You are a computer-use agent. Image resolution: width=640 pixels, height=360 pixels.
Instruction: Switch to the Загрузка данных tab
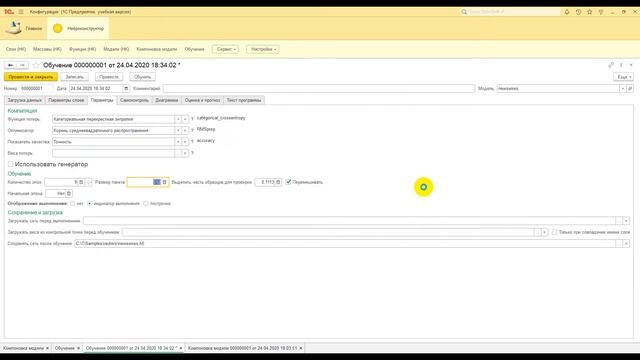[24, 100]
